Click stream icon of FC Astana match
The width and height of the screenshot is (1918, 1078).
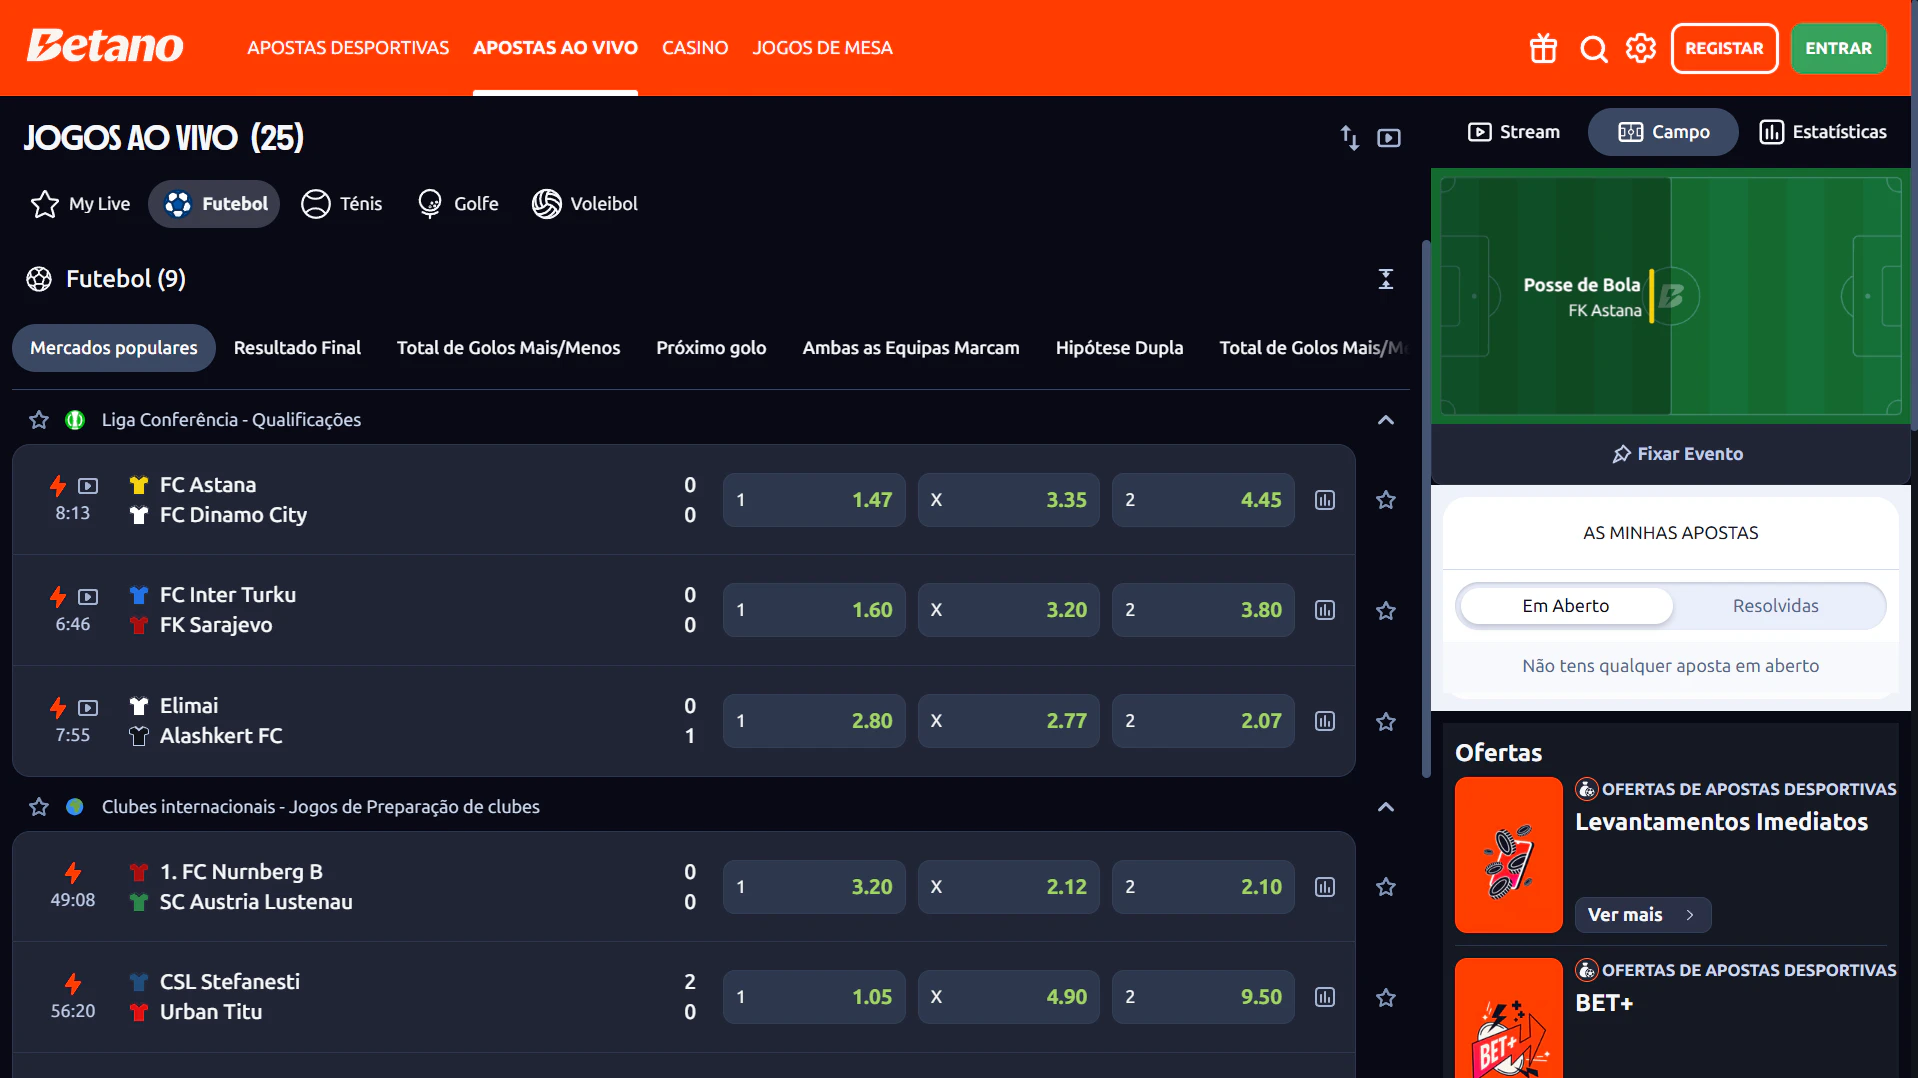pyautogui.click(x=88, y=486)
